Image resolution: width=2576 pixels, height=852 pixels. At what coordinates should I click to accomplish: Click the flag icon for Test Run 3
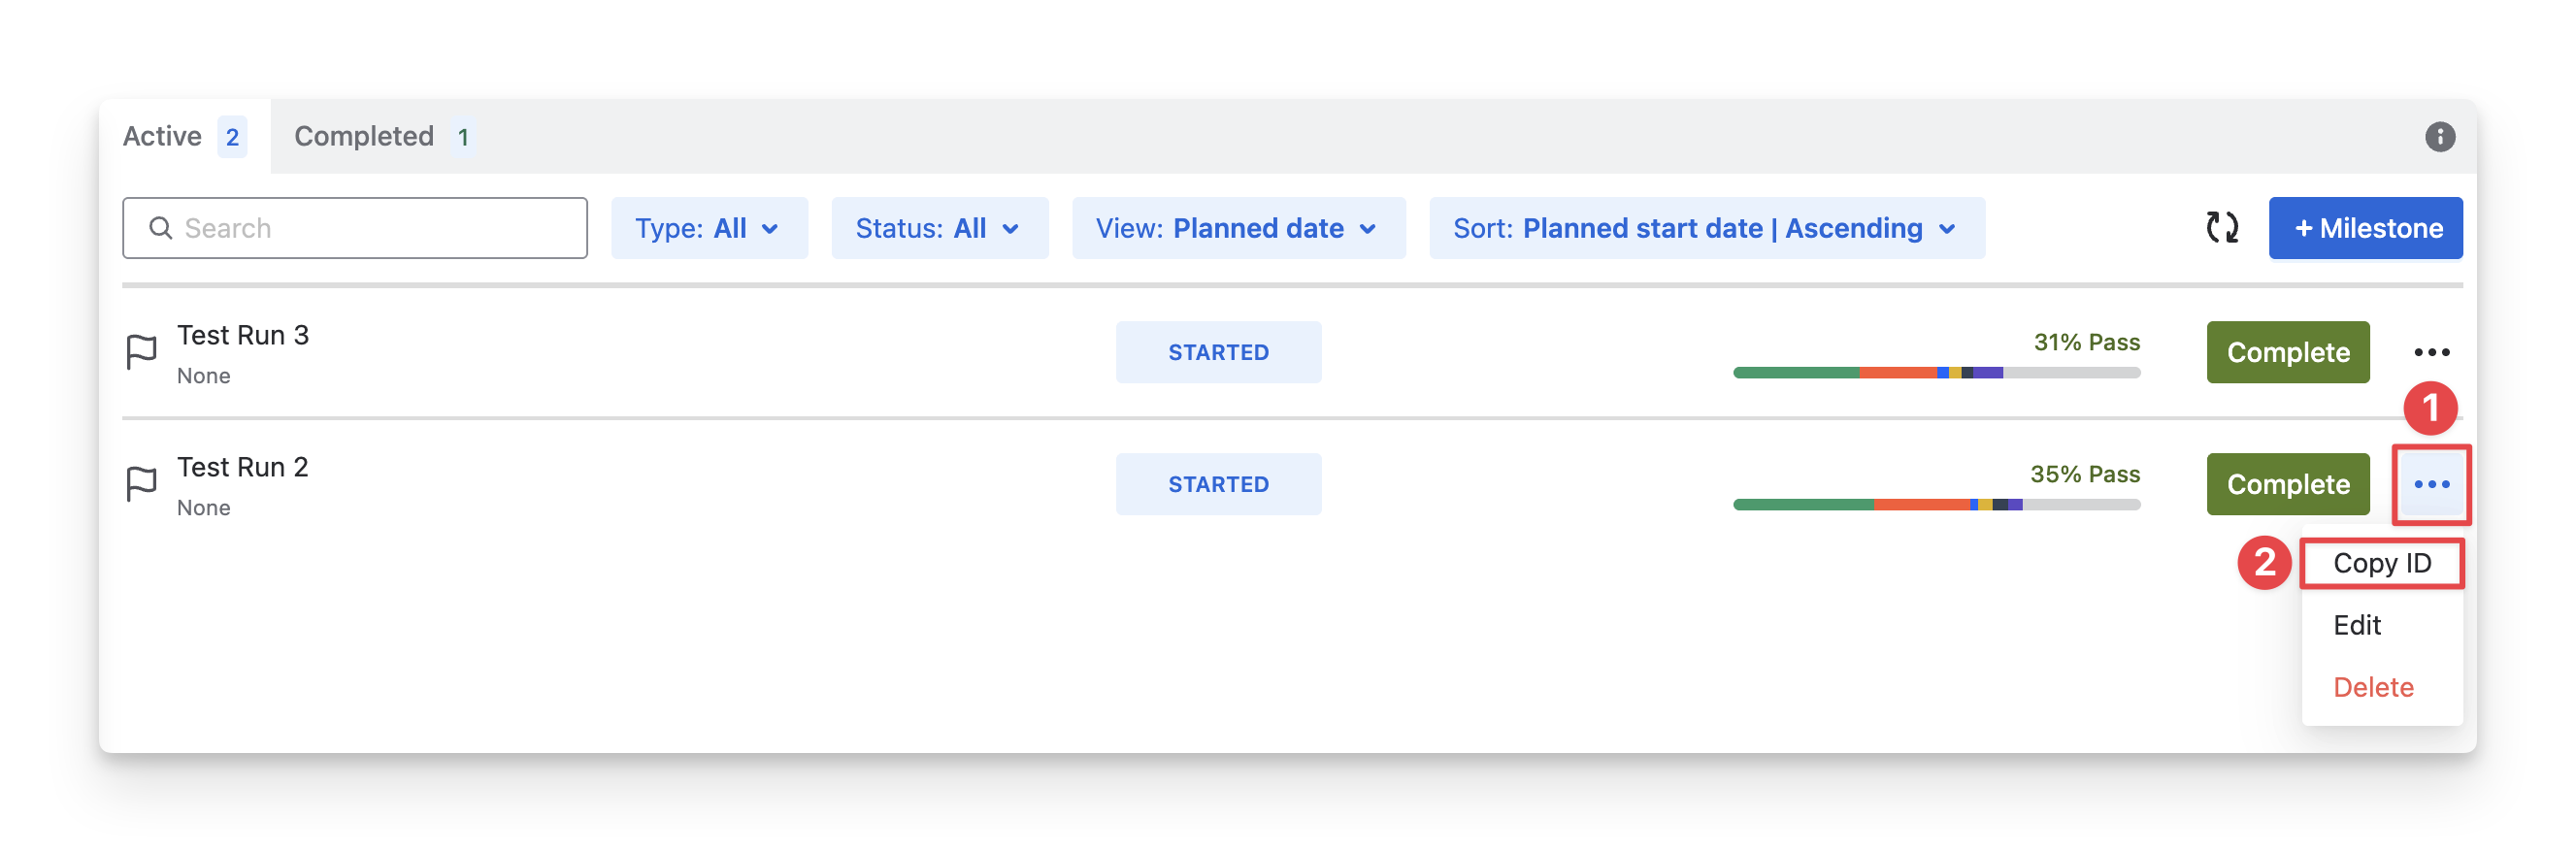coord(142,352)
